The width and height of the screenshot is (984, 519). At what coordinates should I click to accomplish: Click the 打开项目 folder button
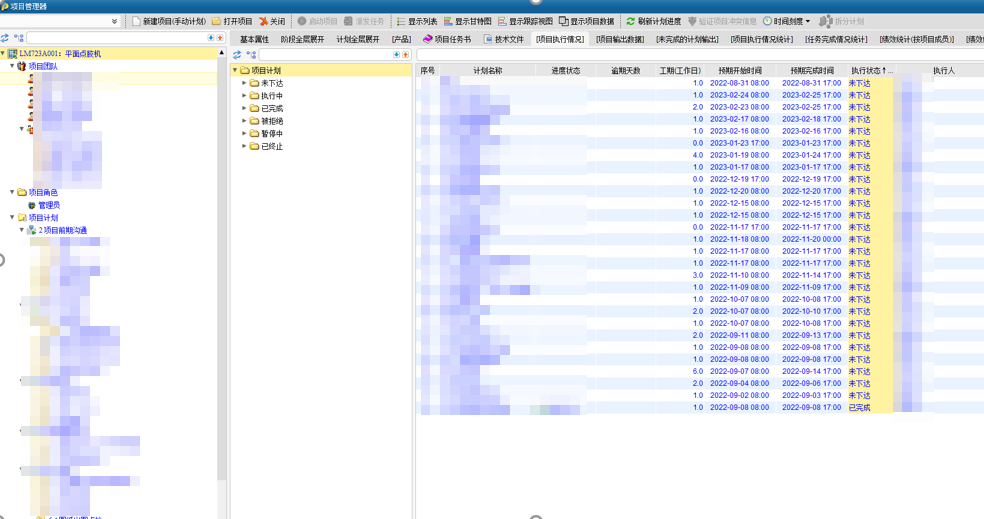click(x=232, y=21)
